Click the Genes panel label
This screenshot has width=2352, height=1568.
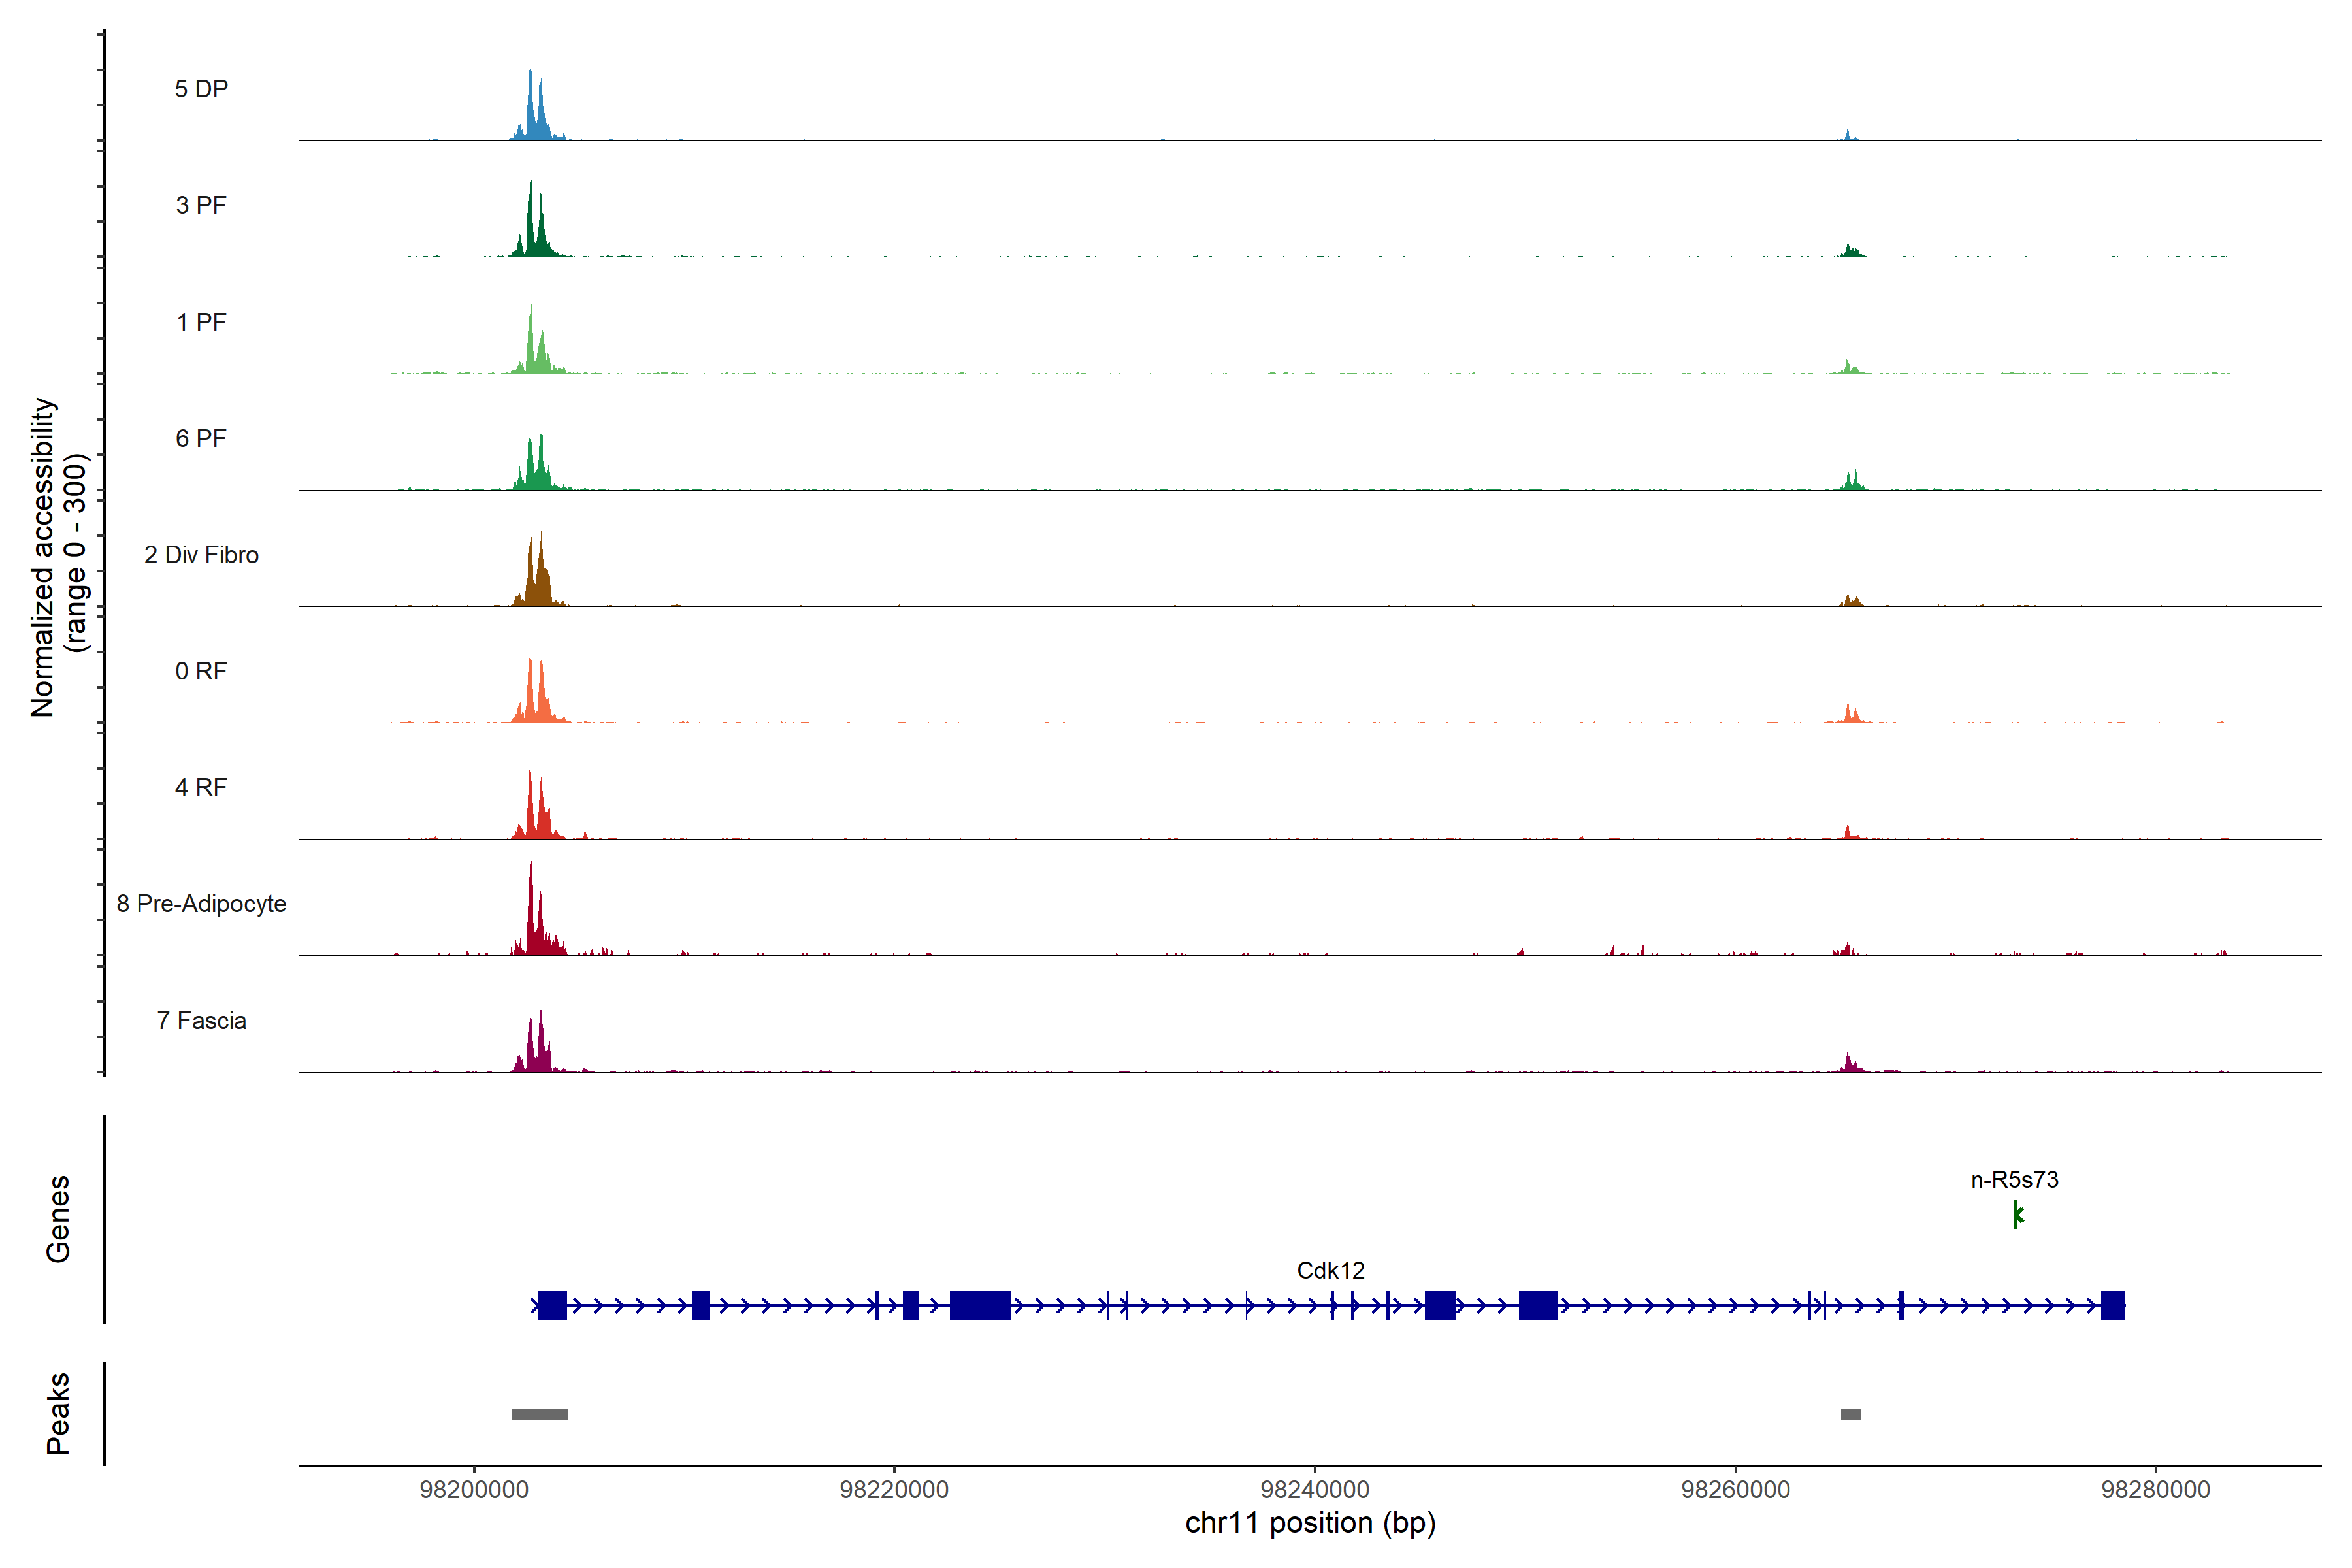point(58,1219)
